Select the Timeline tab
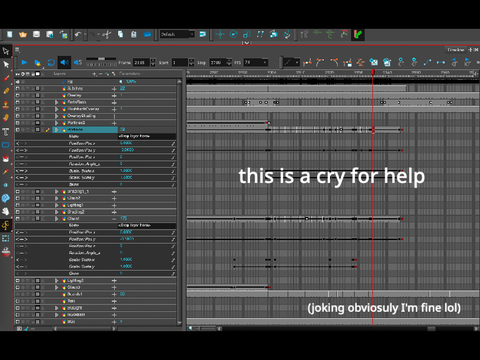 pyautogui.click(x=456, y=50)
